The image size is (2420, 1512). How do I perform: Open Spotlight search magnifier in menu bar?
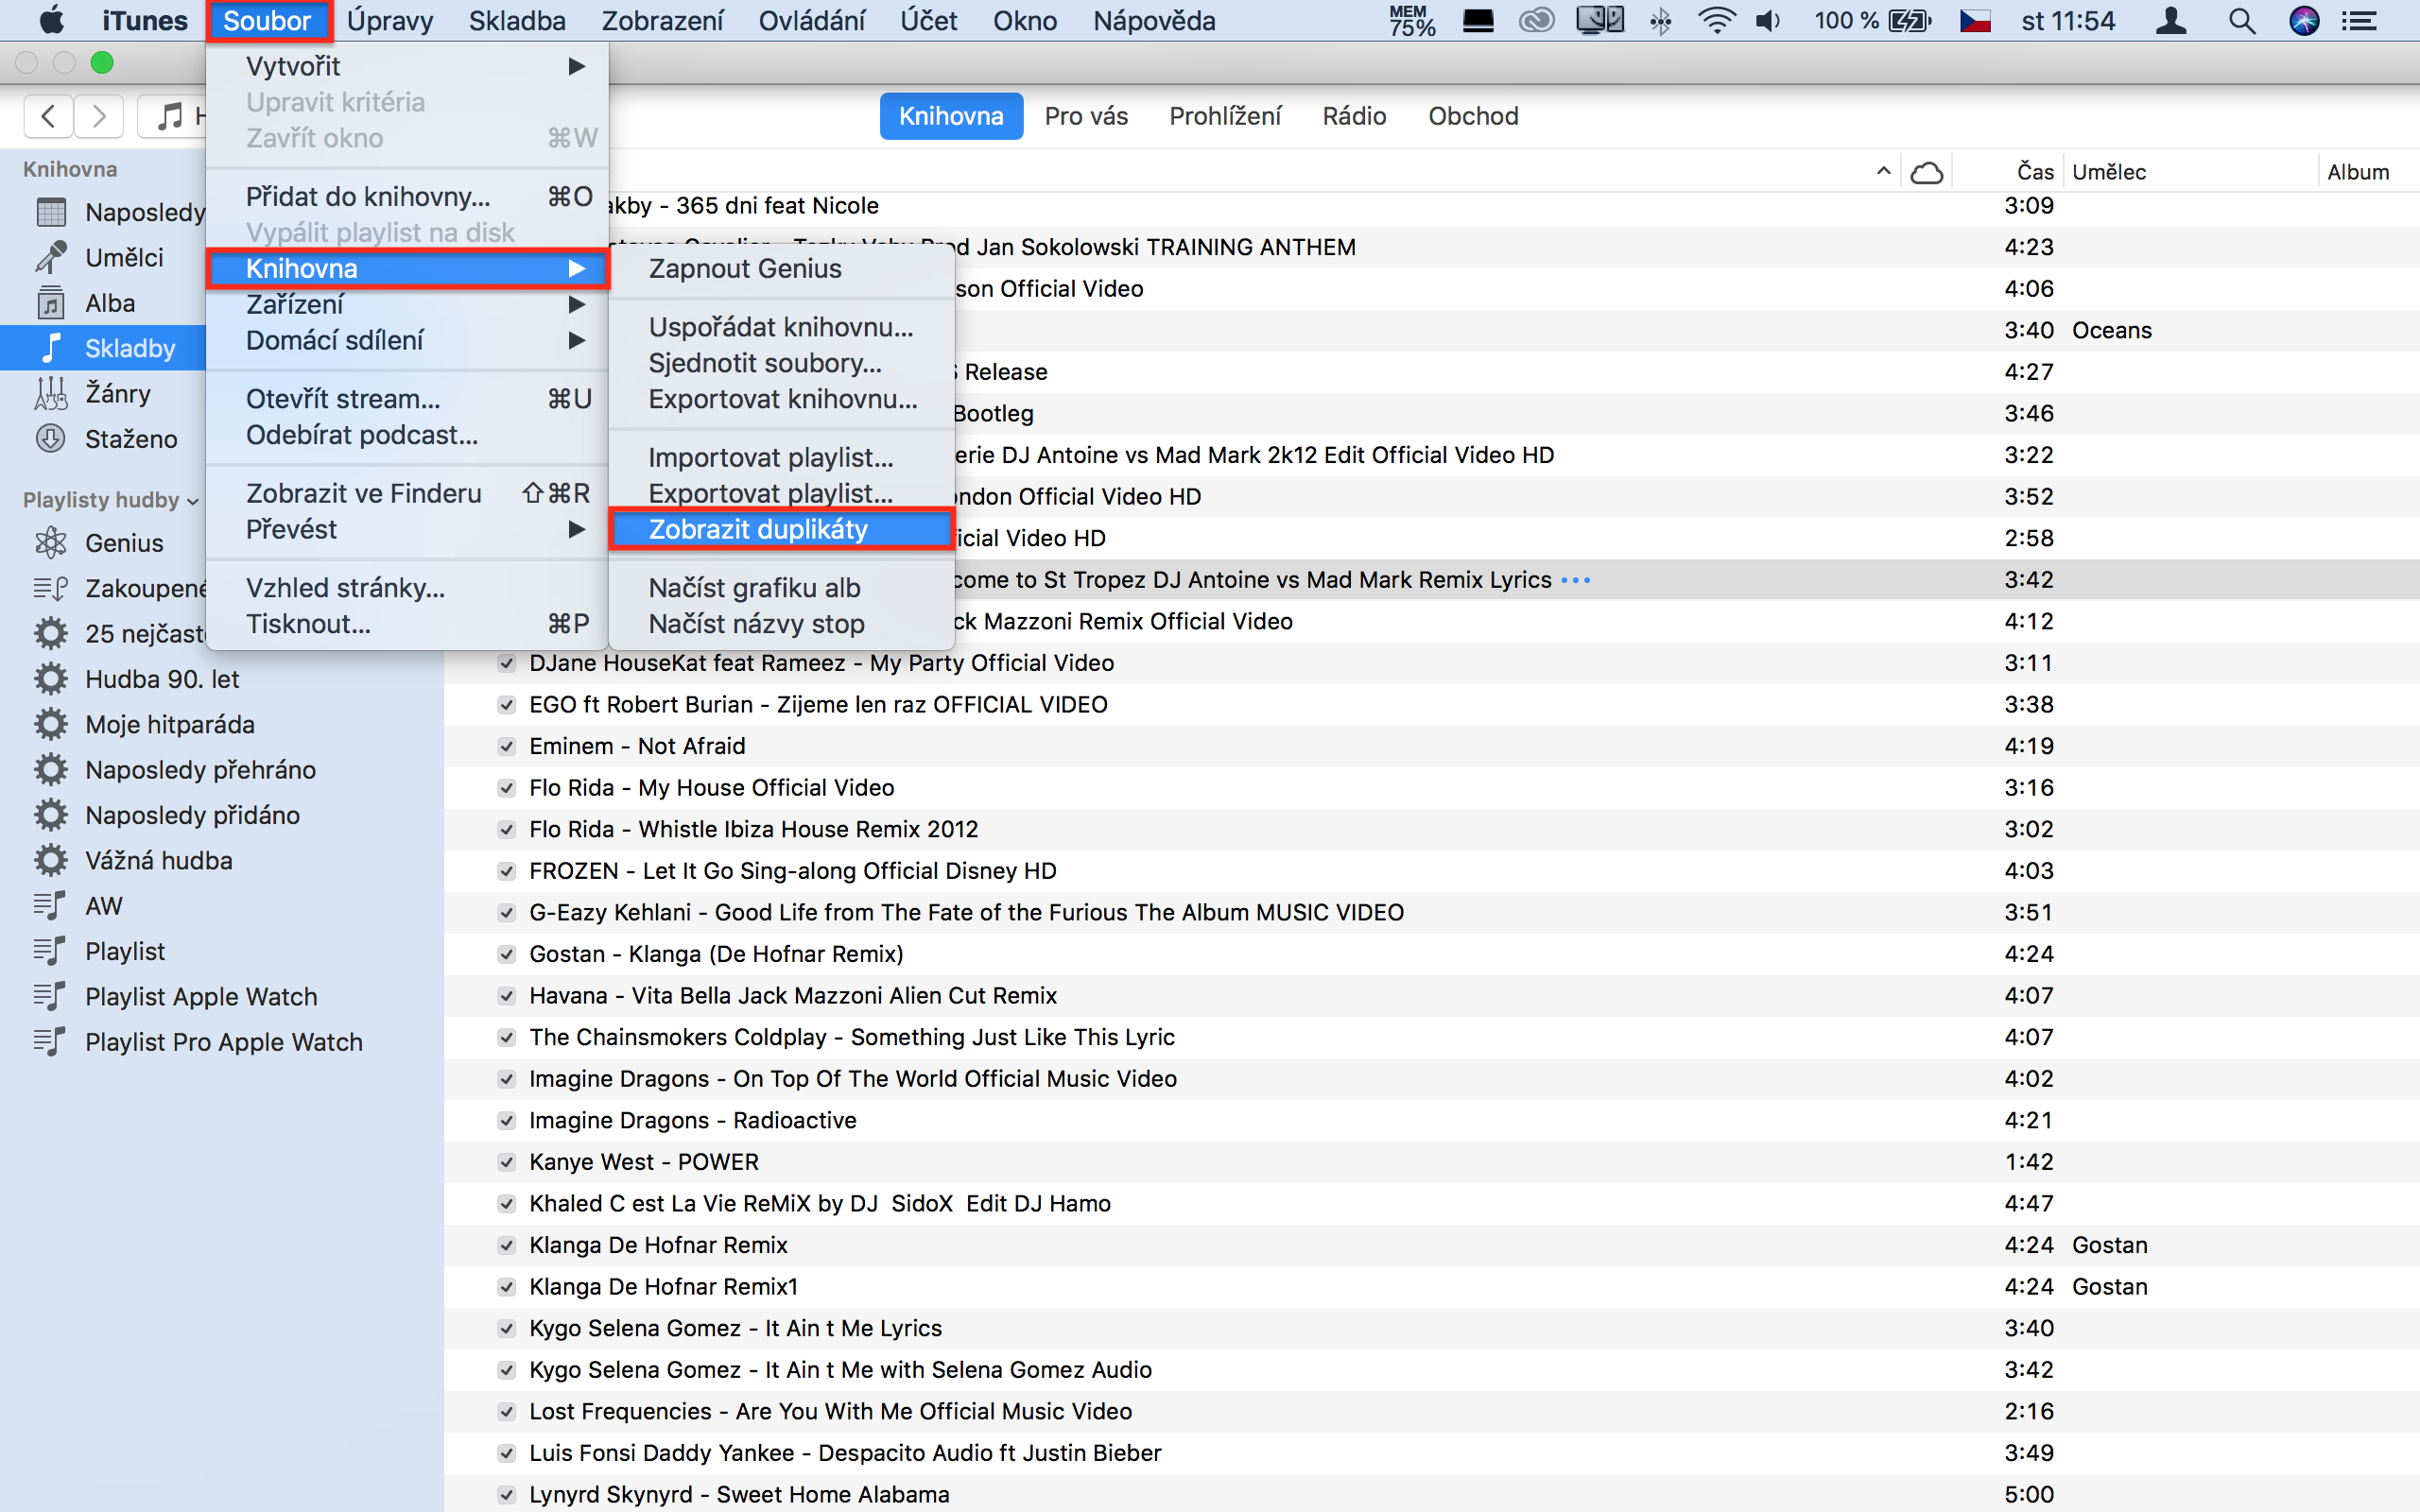(2242, 21)
